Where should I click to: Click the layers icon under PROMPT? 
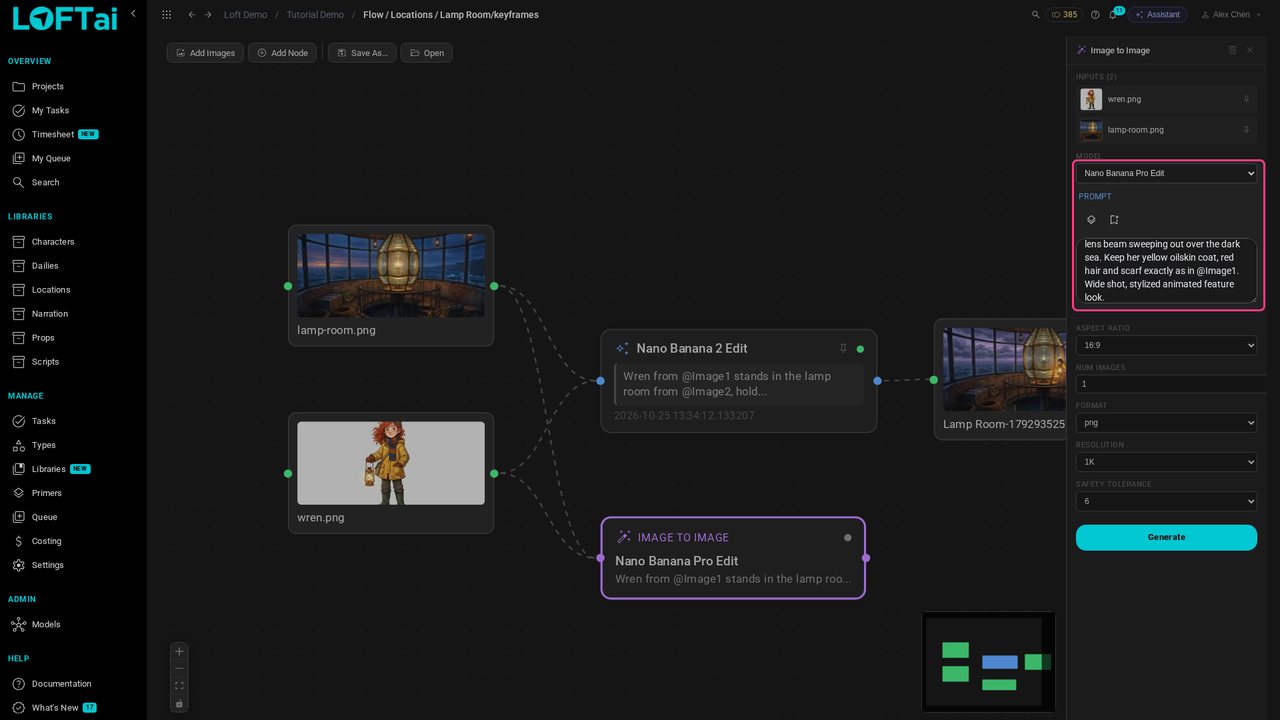tap(1091, 220)
